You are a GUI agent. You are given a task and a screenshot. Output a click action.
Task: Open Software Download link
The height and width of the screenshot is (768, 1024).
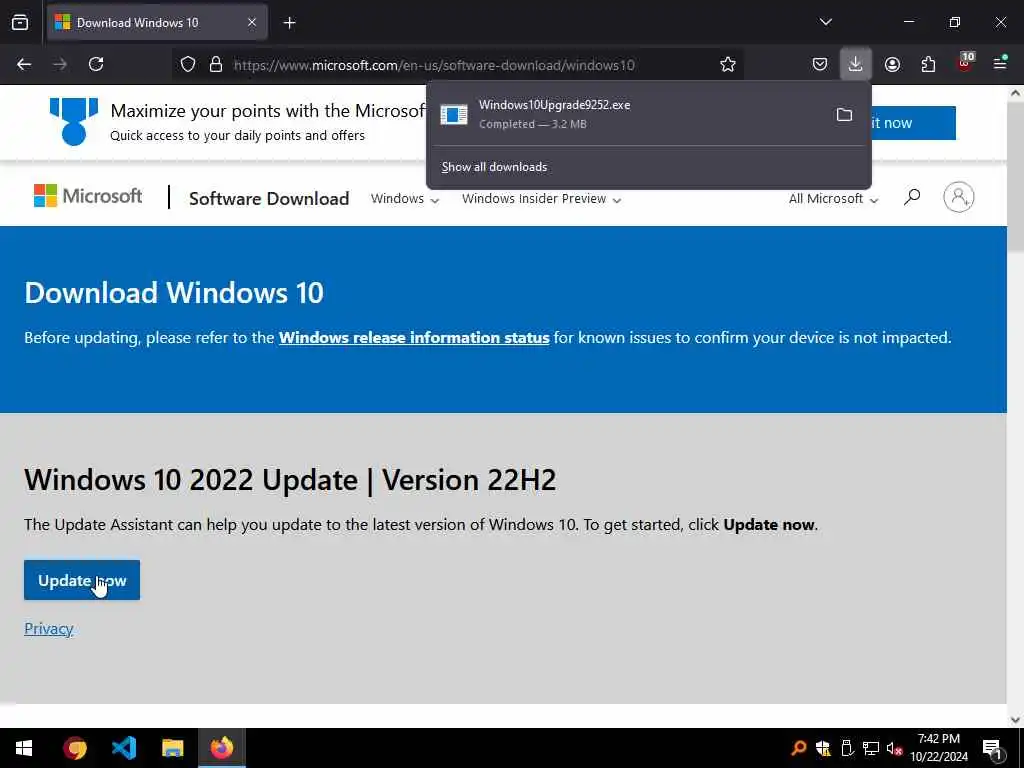(x=269, y=199)
